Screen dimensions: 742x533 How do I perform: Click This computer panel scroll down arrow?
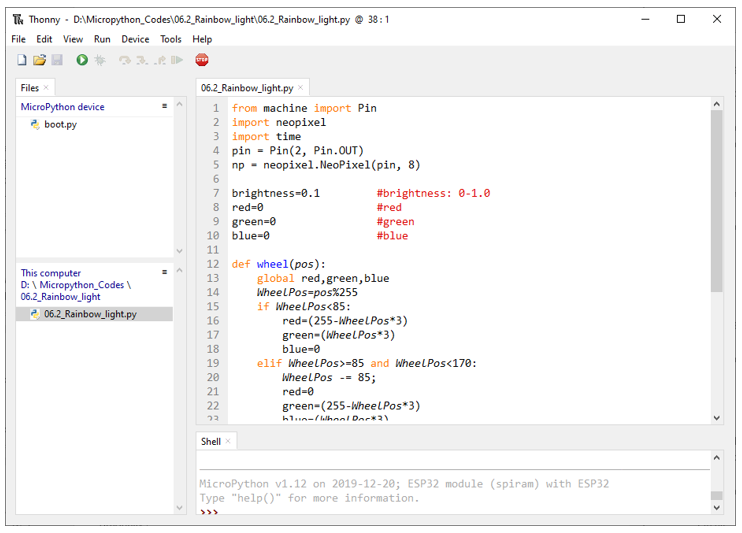point(179,507)
